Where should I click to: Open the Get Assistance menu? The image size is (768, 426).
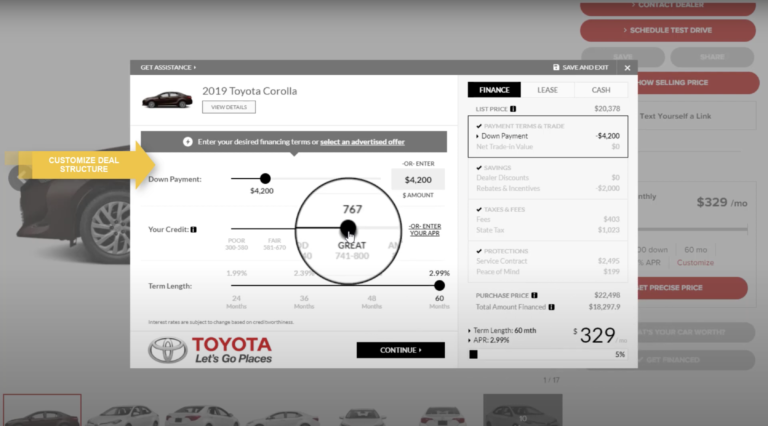tap(168, 67)
